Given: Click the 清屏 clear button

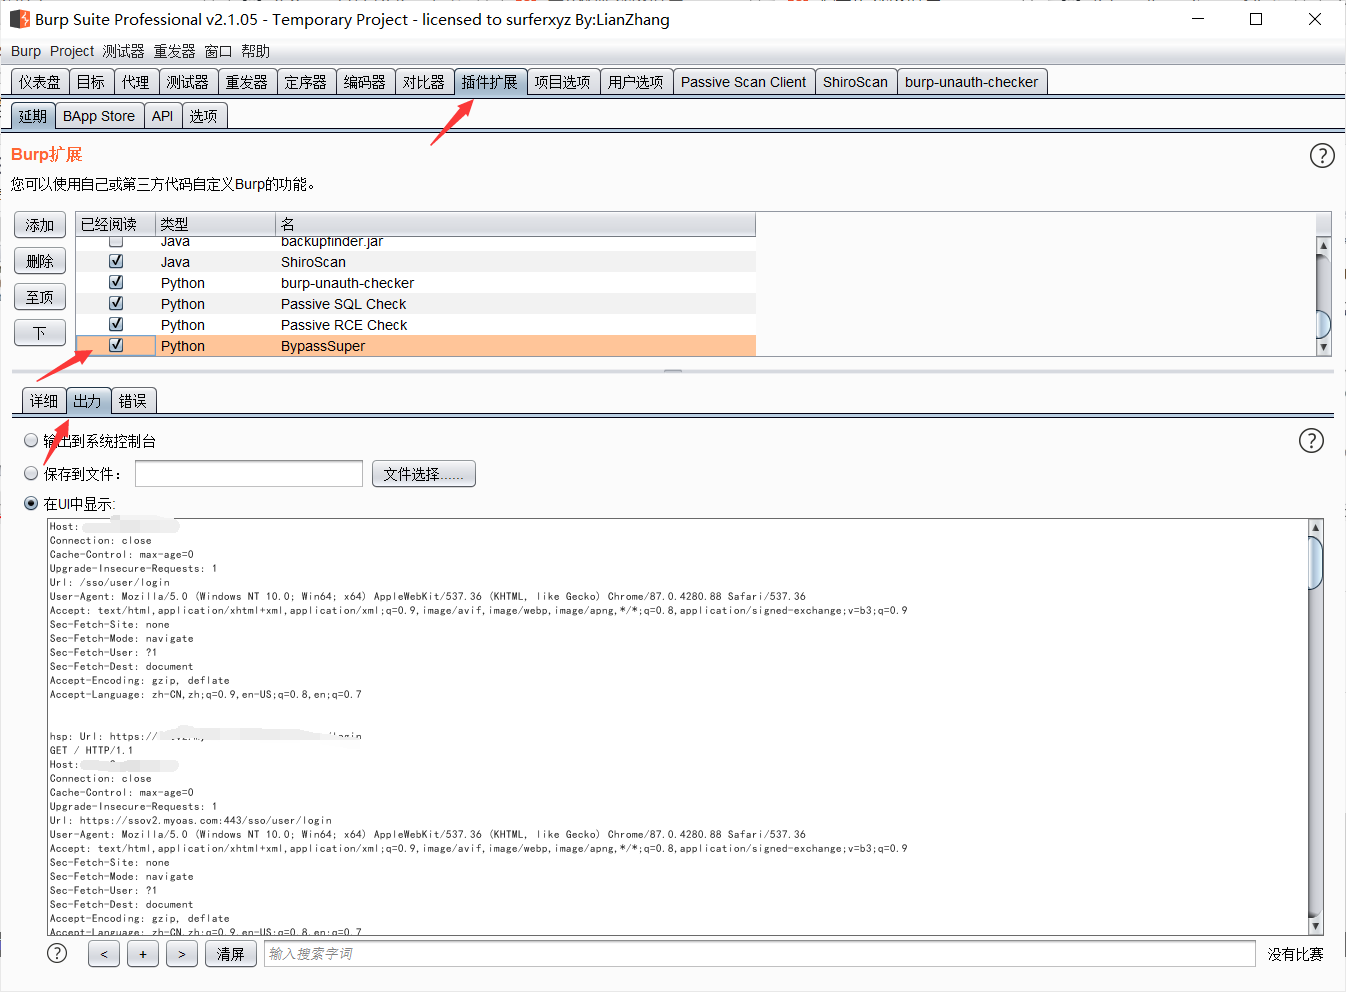Looking at the screenshot, I should [231, 954].
